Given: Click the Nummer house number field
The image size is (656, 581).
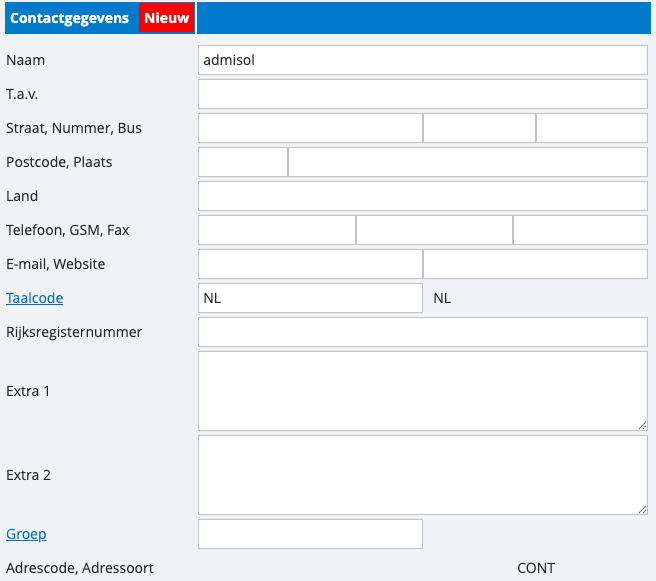Looking at the screenshot, I should tap(479, 128).
